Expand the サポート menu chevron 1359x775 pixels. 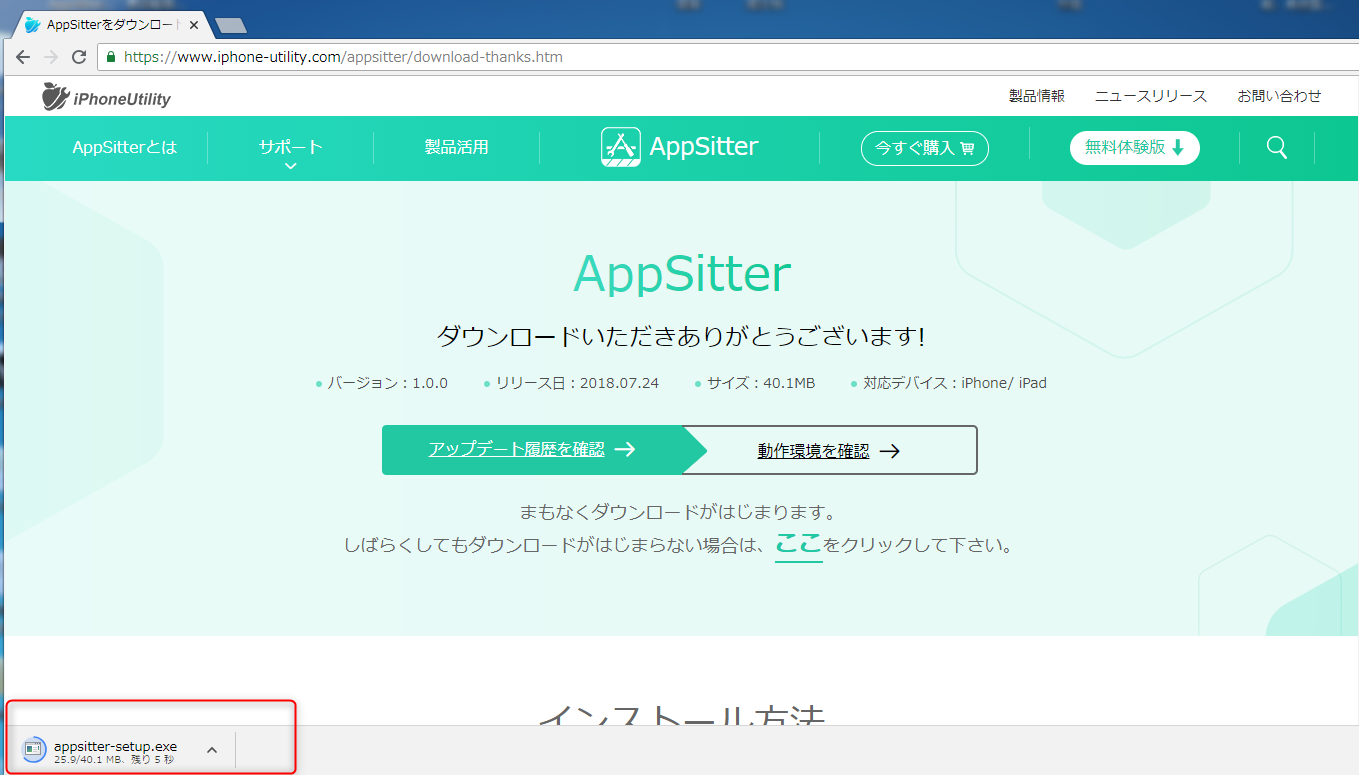pos(290,166)
